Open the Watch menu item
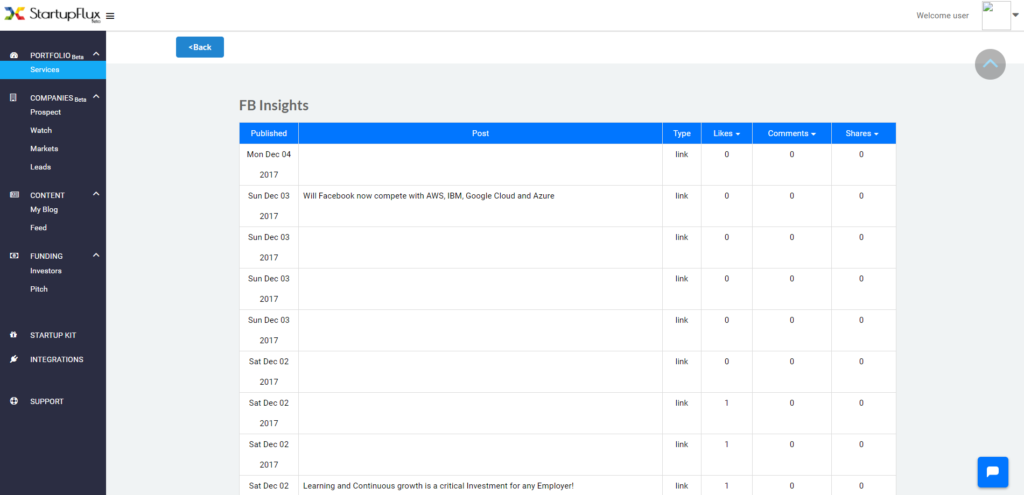 (x=41, y=131)
